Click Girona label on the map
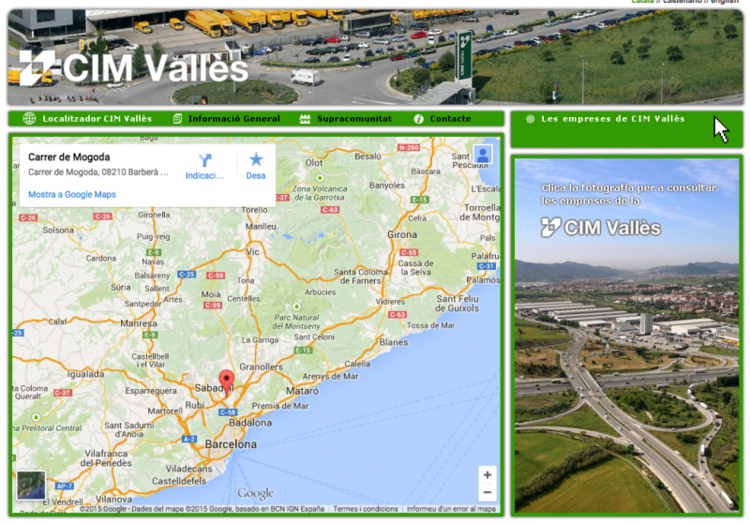The width and height of the screenshot is (750, 523). tap(402, 234)
